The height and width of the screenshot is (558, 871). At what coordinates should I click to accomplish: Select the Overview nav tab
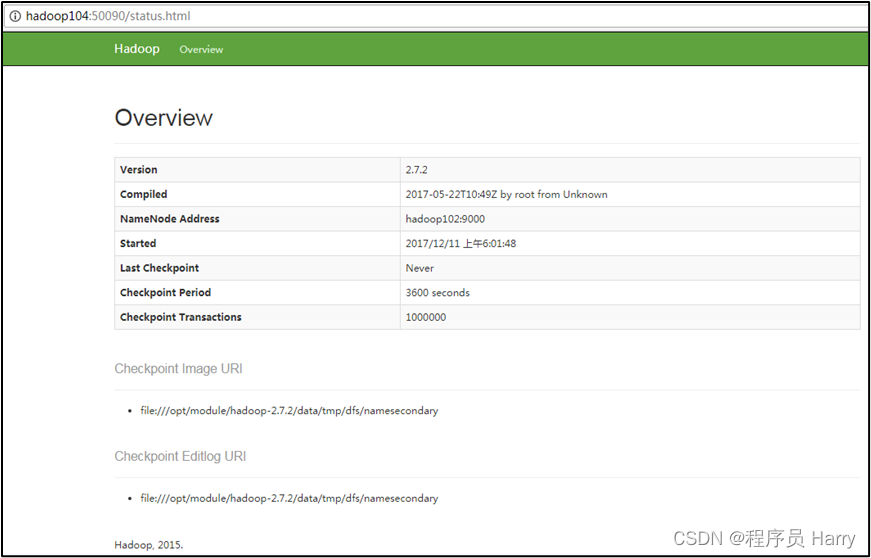tap(201, 49)
